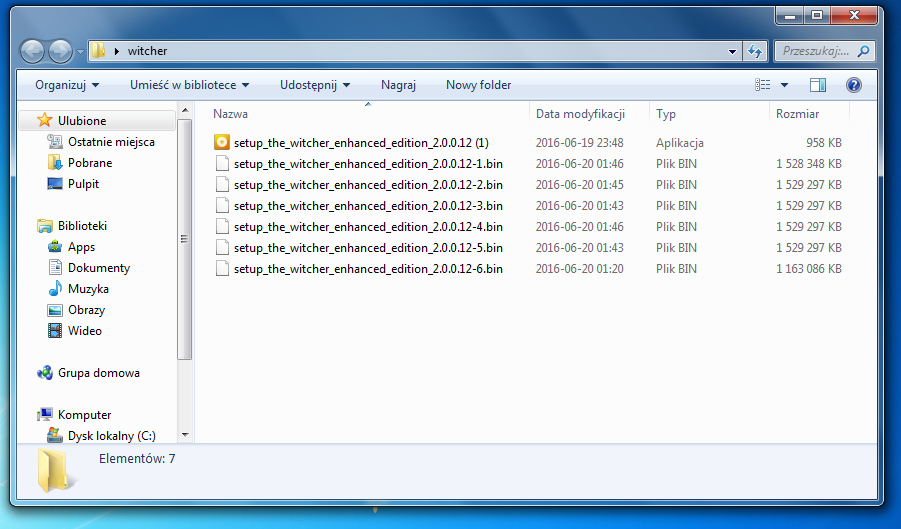Click the Dokumenty document icon
This screenshot has height=529, width=901.
pos(55,268)
